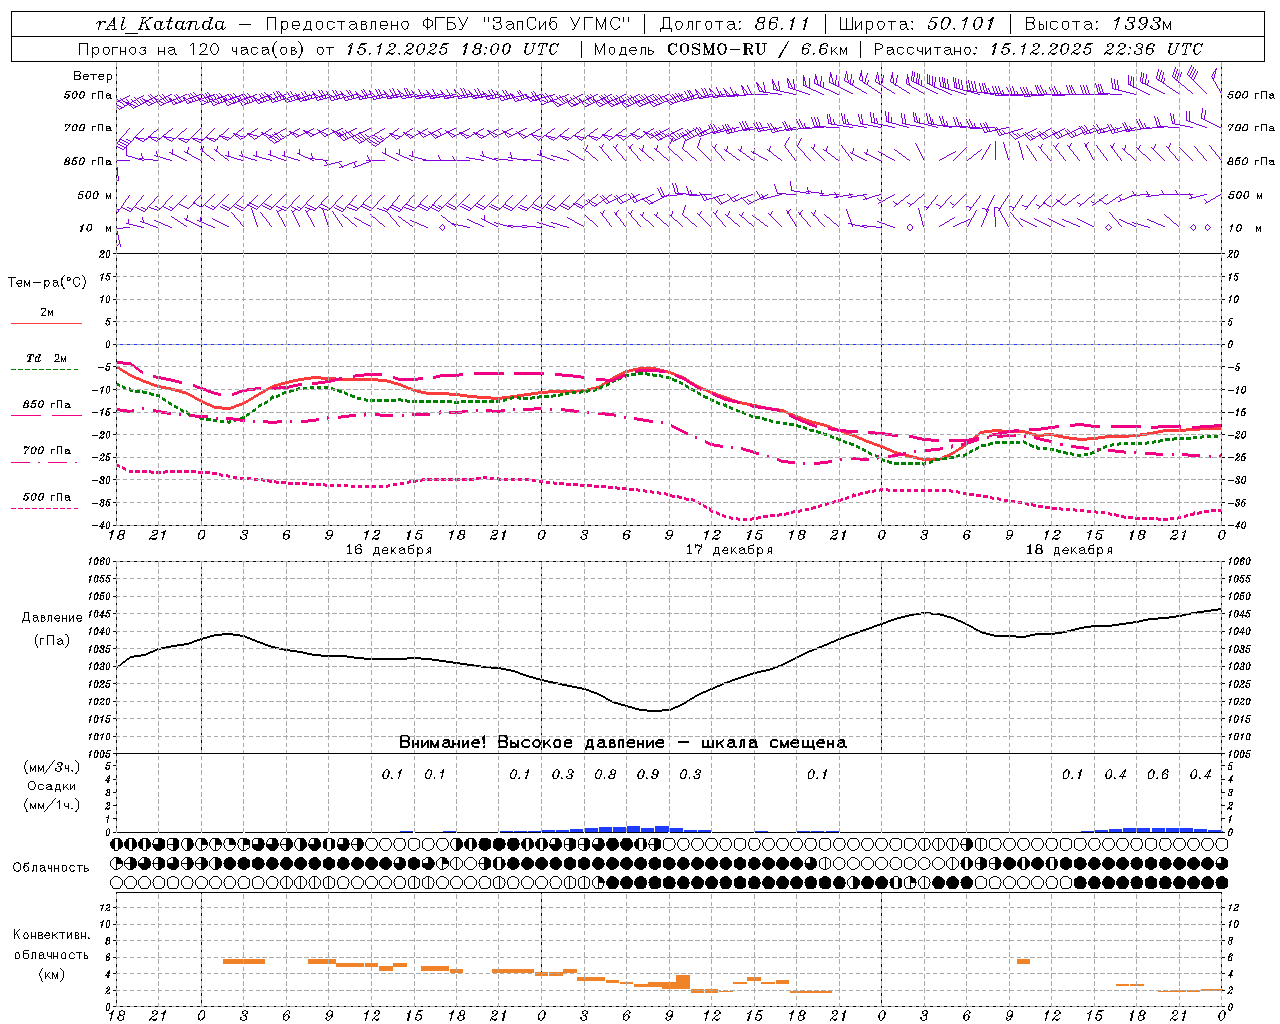Select the date label "16 декабря"

click(389, 550)
